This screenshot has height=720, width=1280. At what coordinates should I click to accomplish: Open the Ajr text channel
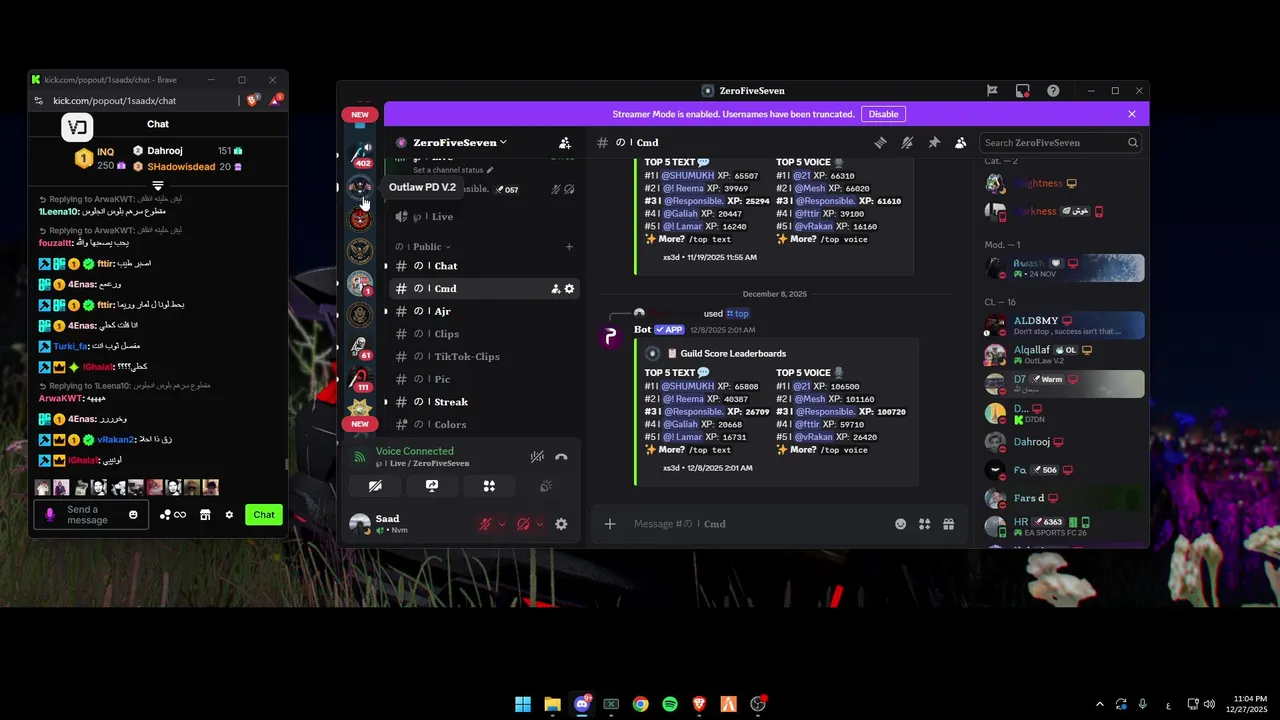(485, 311)
